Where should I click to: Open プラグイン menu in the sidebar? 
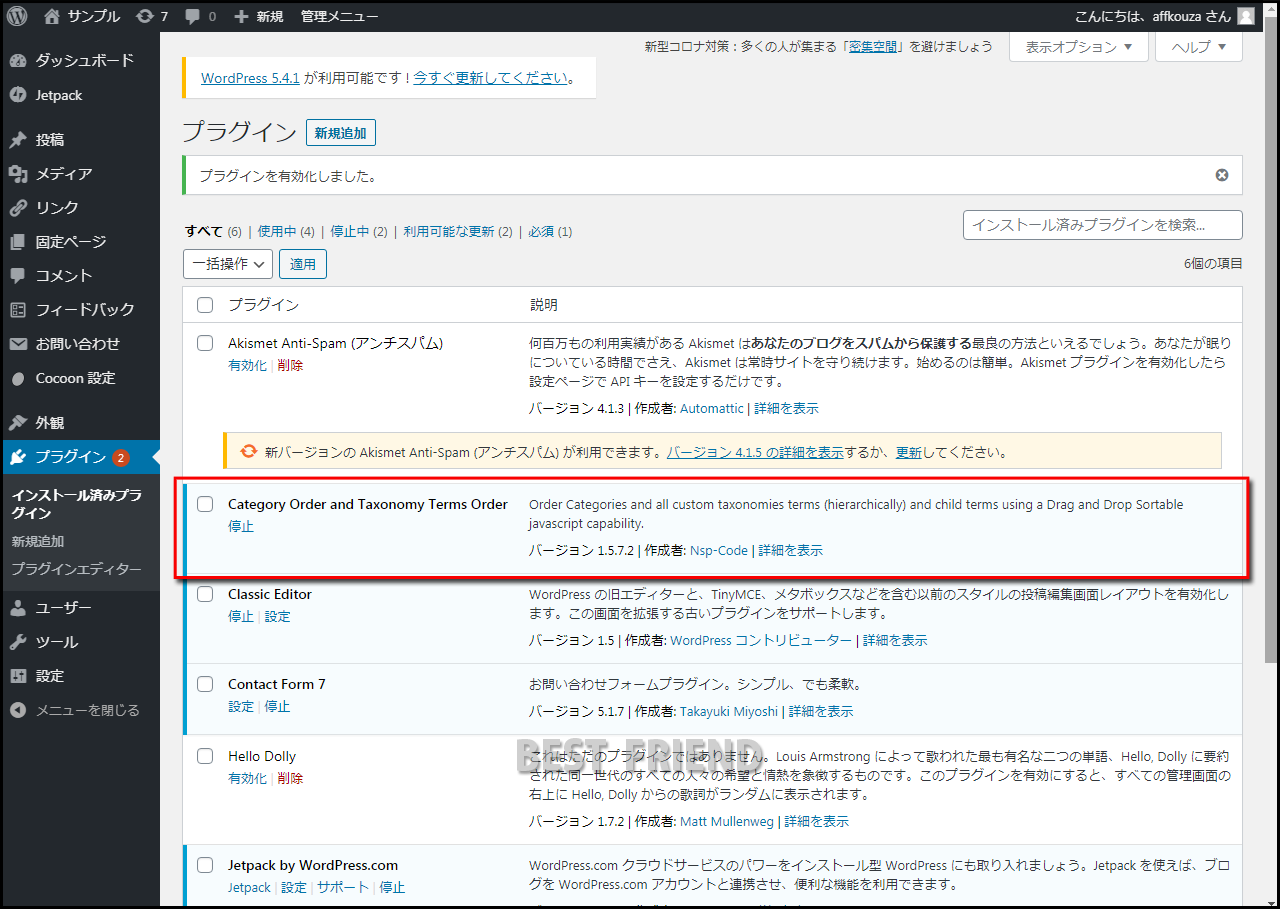pyautogui.click(x=80, y=457)
